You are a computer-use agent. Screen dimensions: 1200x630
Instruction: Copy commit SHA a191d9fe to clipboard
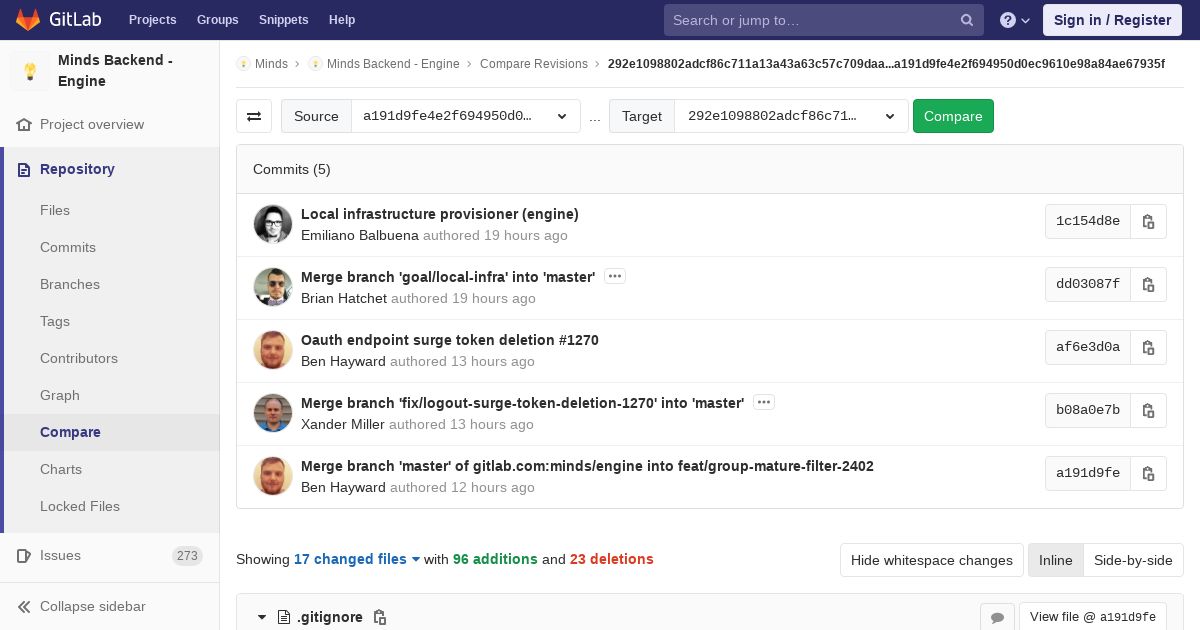click(x=1148, y=474)
